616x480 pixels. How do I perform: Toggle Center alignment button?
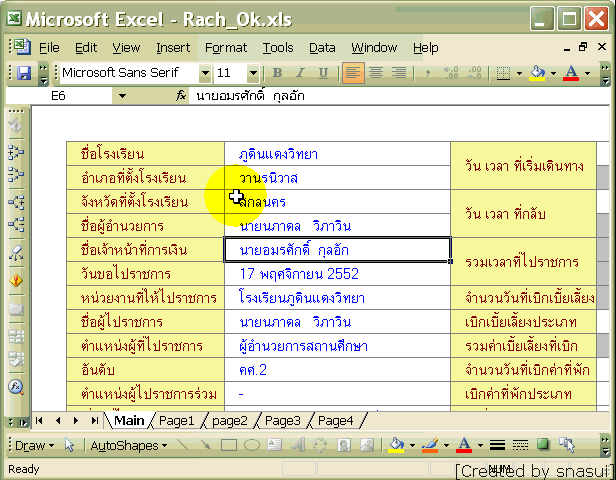(x=376, y=73)
